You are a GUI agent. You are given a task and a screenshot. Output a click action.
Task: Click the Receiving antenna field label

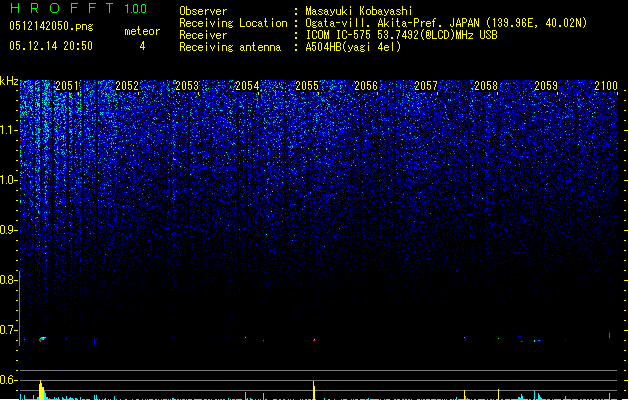(230, 47)
